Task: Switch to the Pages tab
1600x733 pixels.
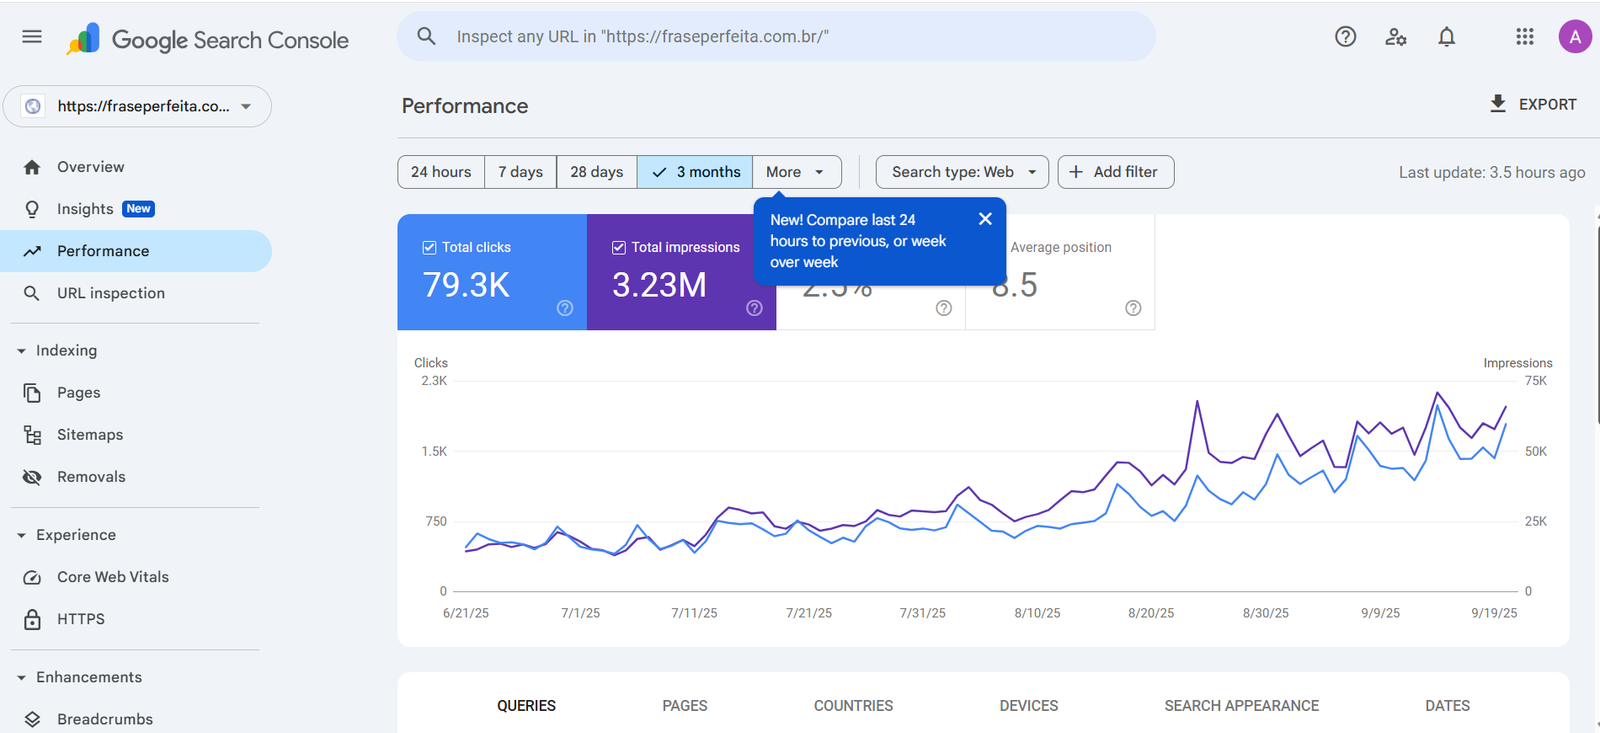Action: (684, 706)
